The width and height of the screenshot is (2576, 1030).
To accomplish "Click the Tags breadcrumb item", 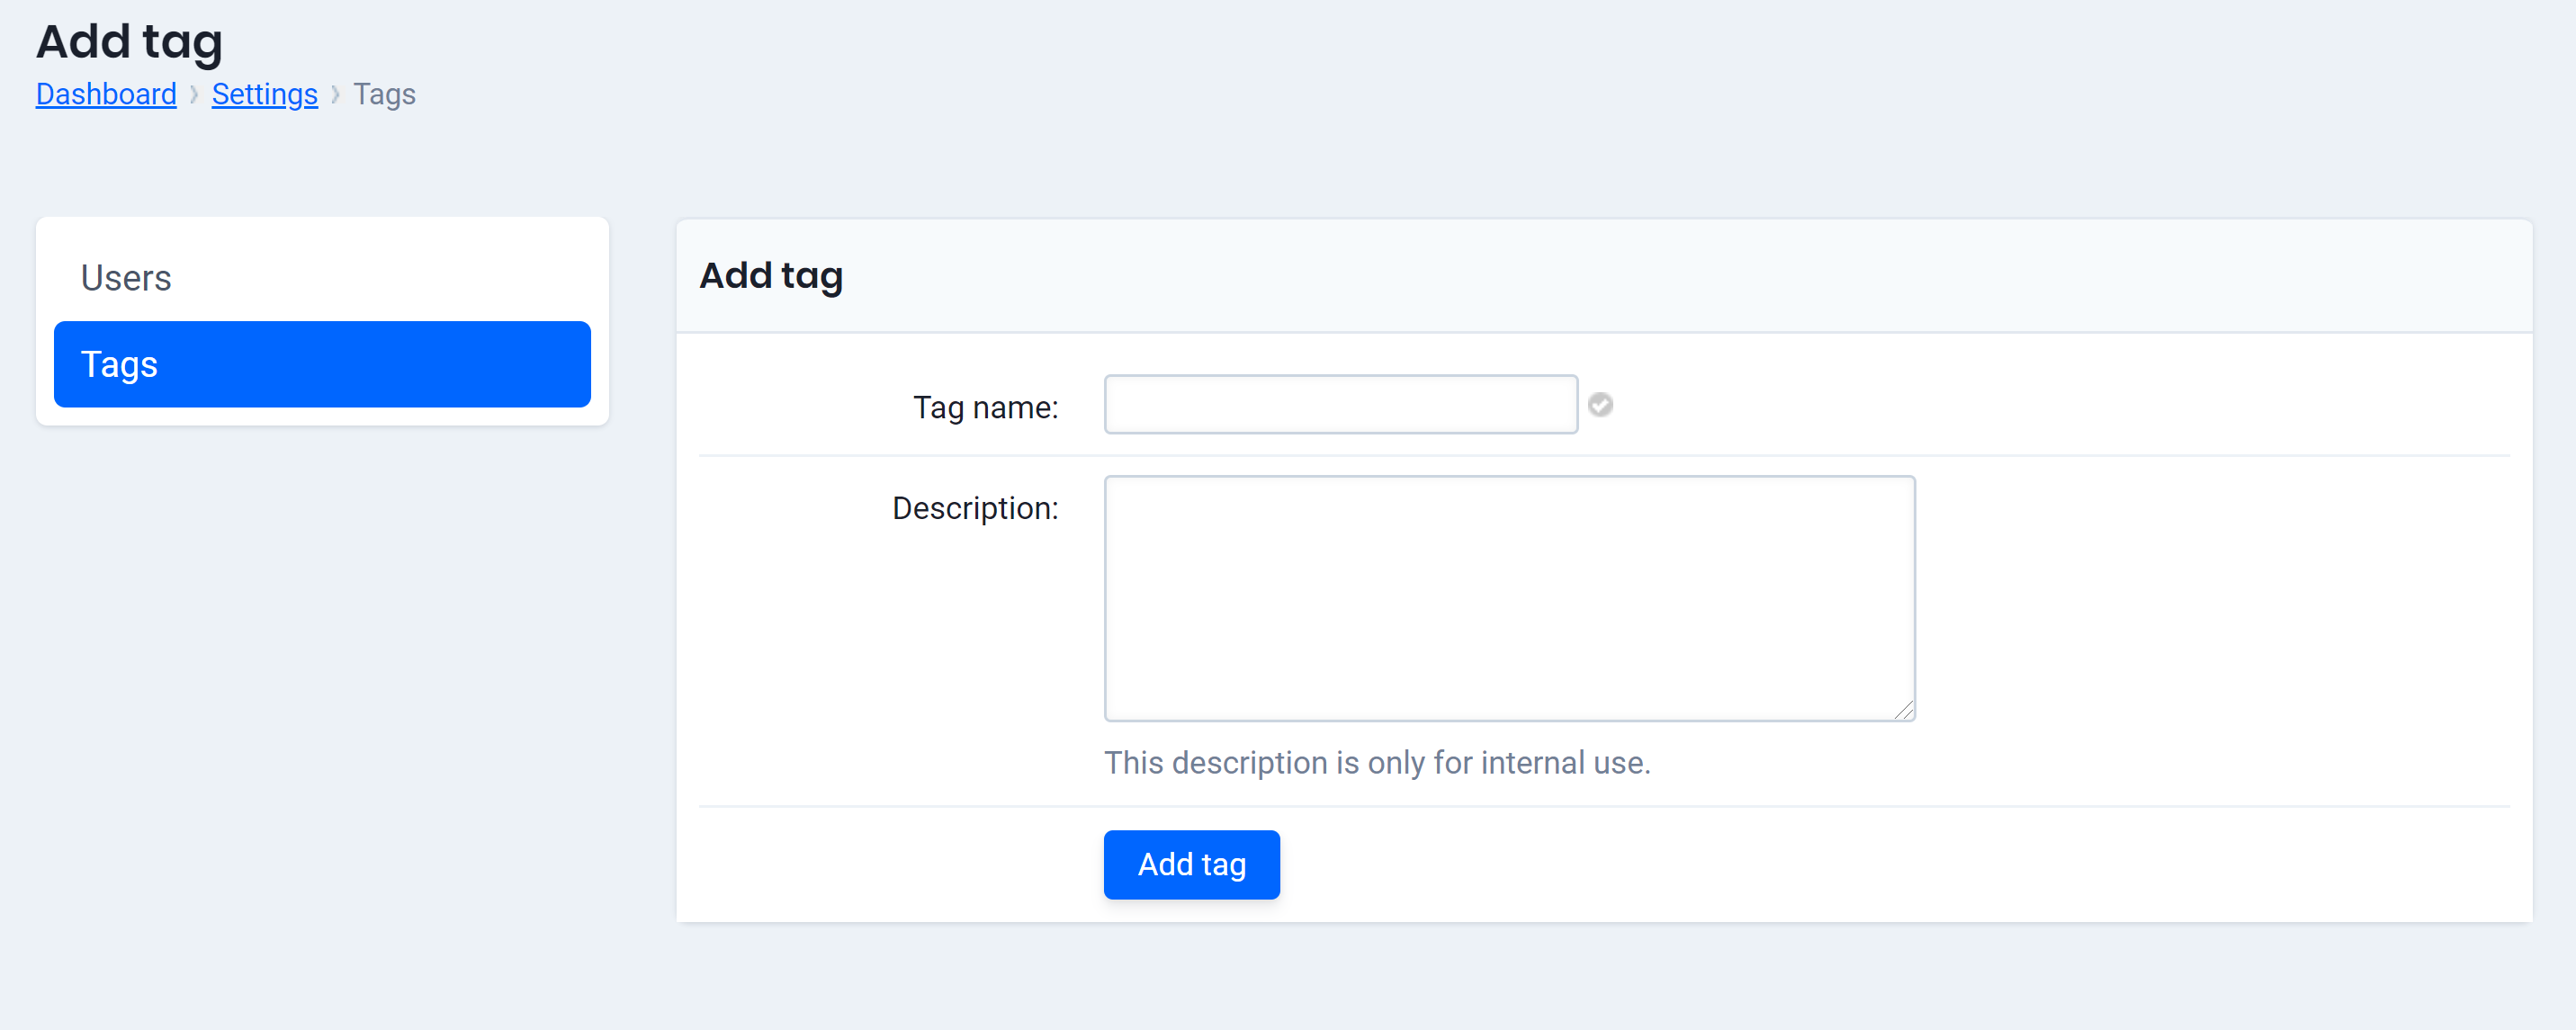I will (x=385, y=93).
